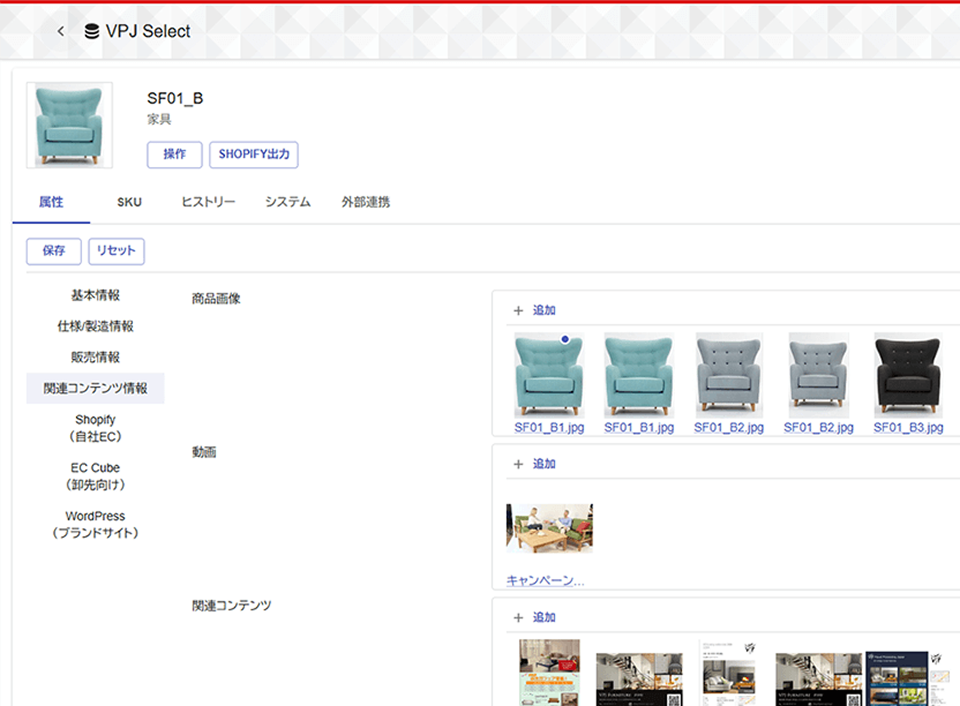Open the campaign video thumbnail with sofa
Viewport: 960px width, 706px height.
point(550,528)
